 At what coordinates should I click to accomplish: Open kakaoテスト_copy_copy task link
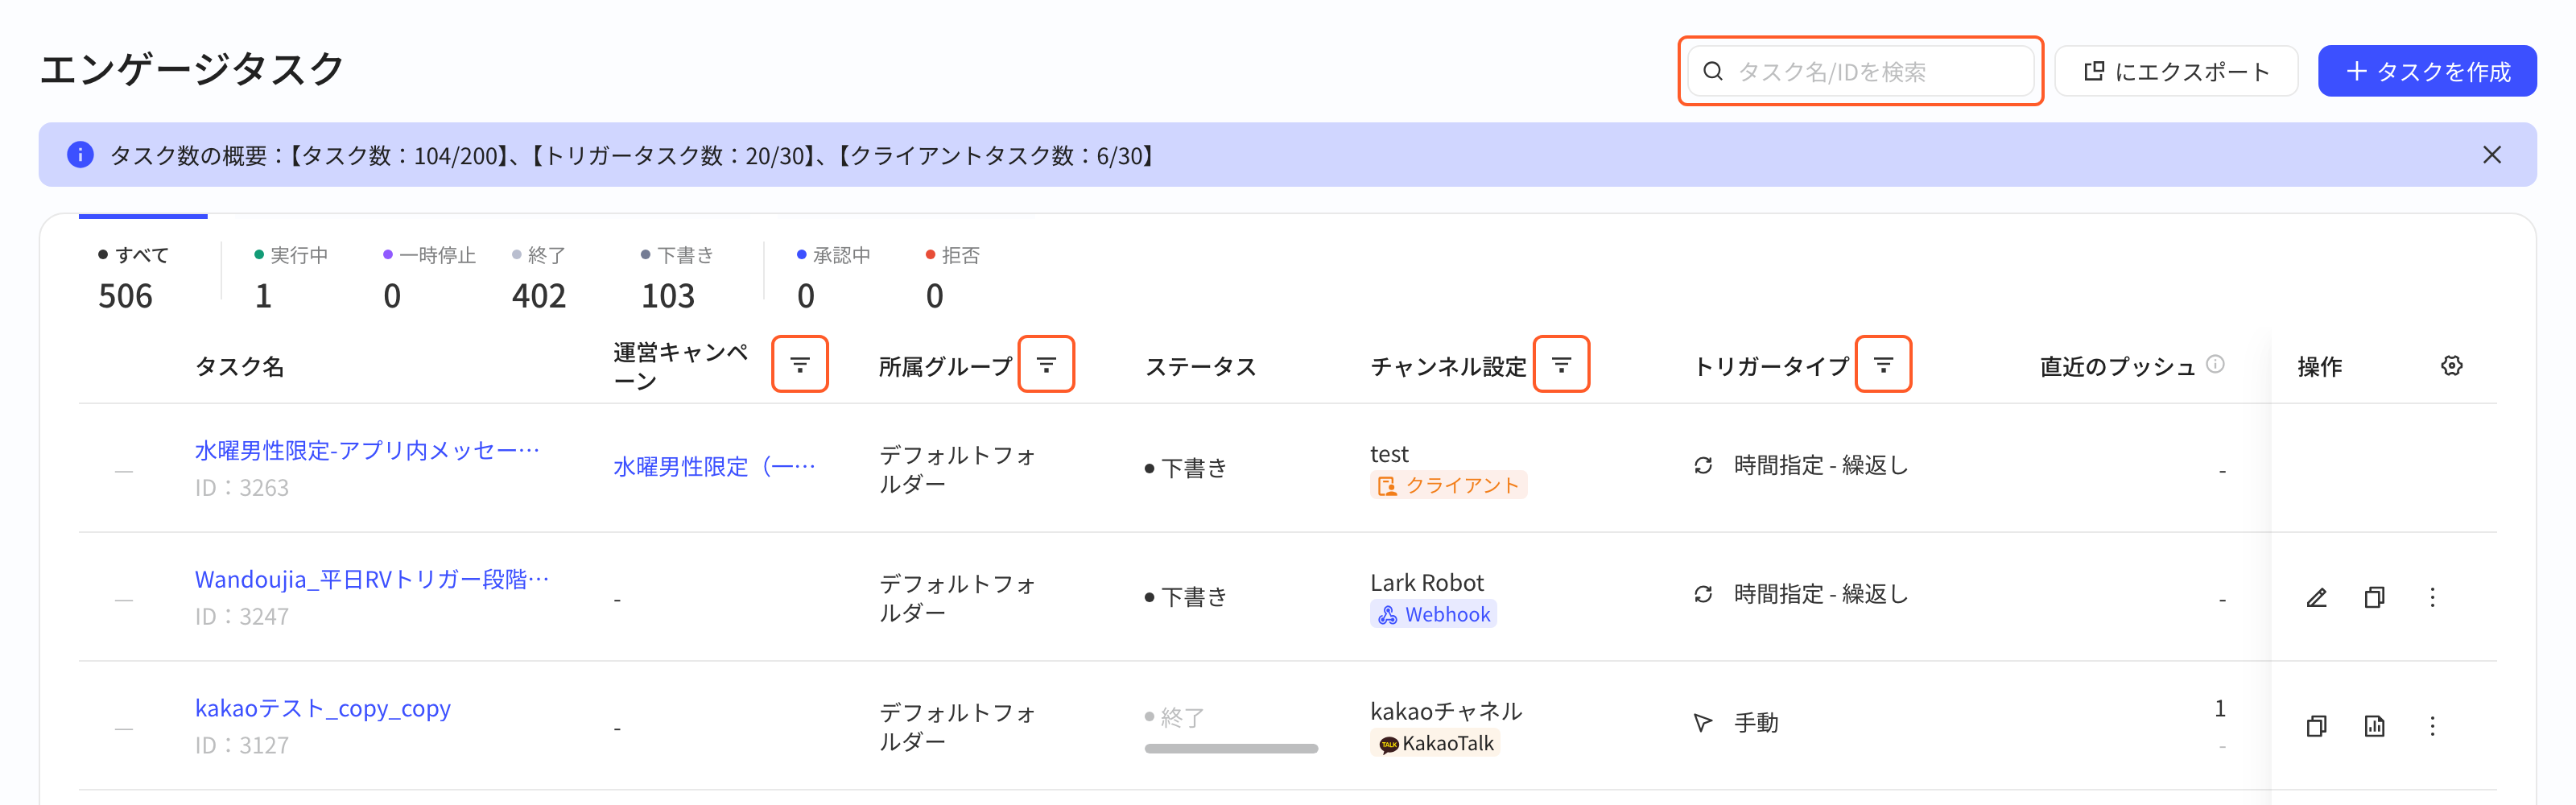coord(322,709)
